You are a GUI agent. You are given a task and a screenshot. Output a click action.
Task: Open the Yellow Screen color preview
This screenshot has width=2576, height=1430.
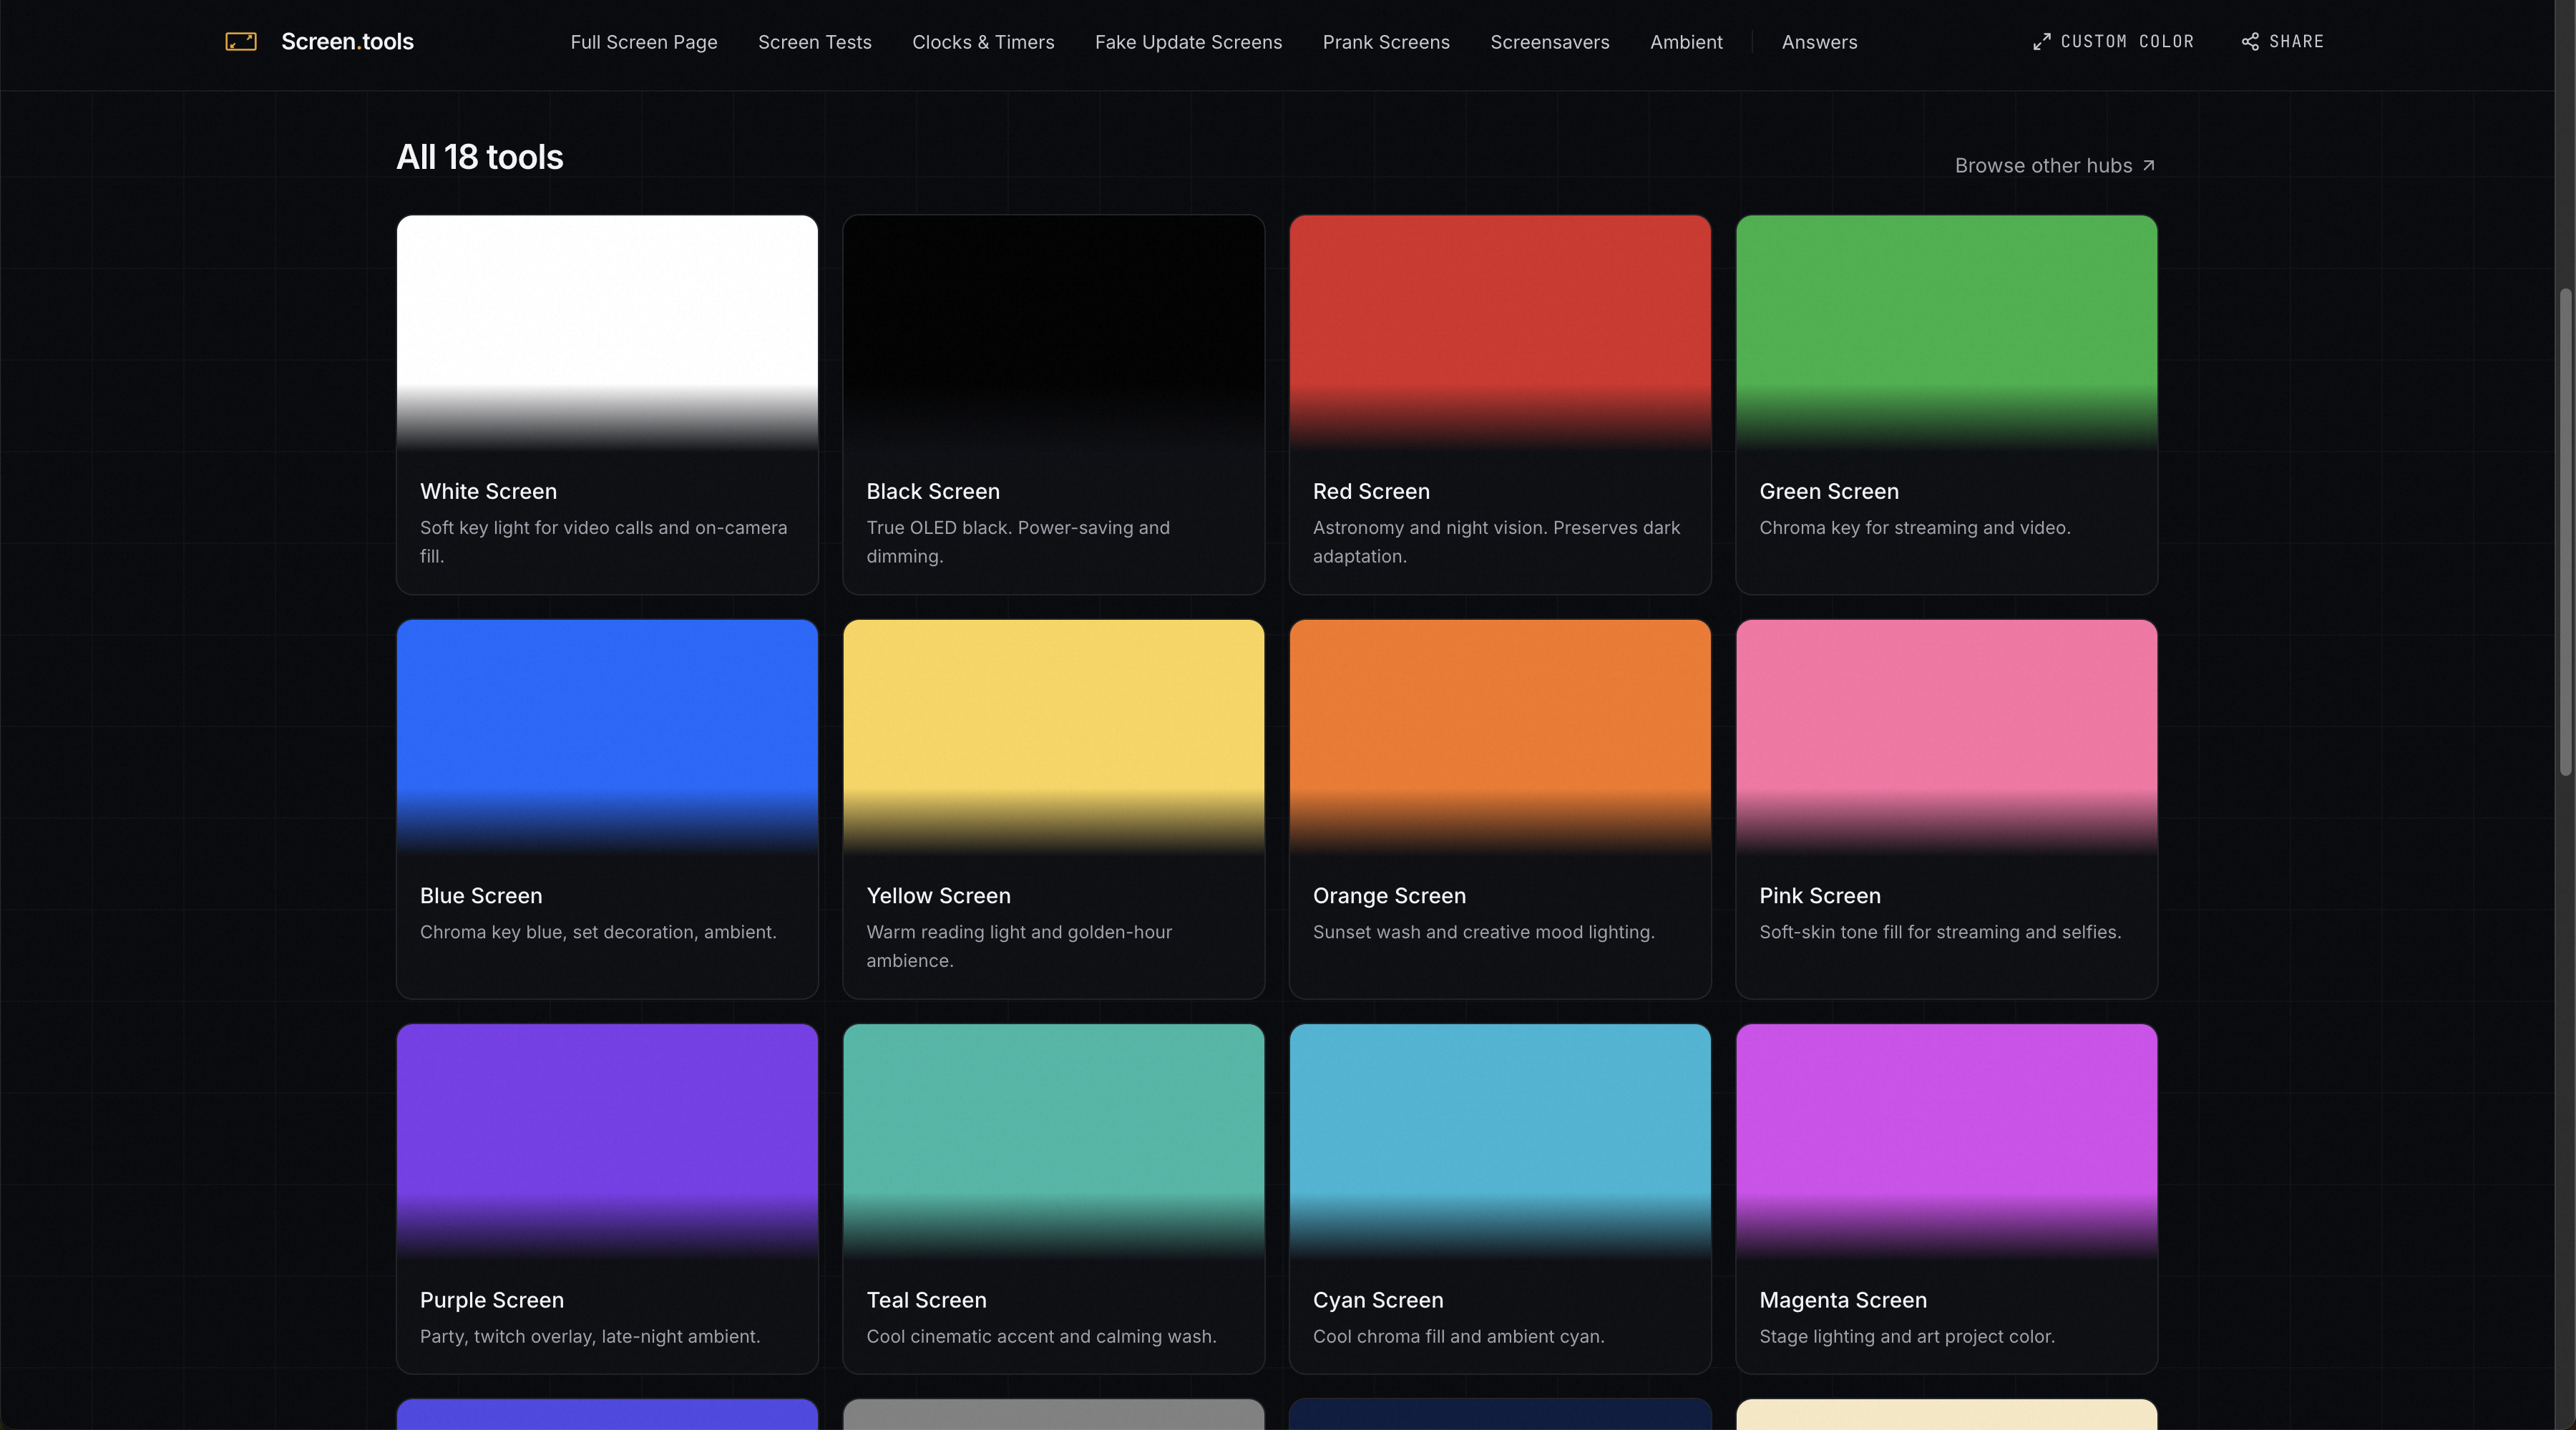tap(1054, 737)
